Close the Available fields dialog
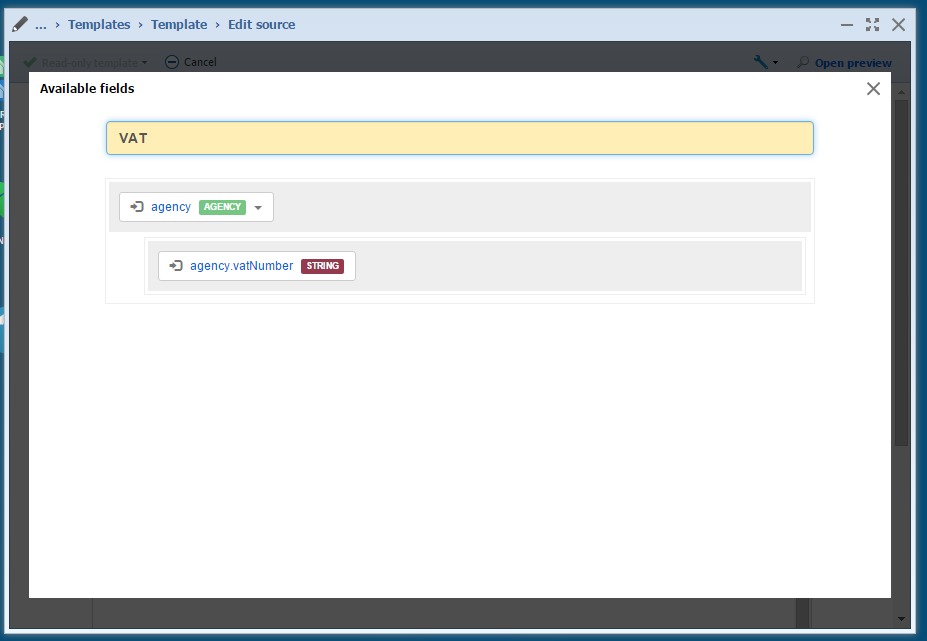The height and width of the screenshot is (641, 927). [x=873, y=89]
